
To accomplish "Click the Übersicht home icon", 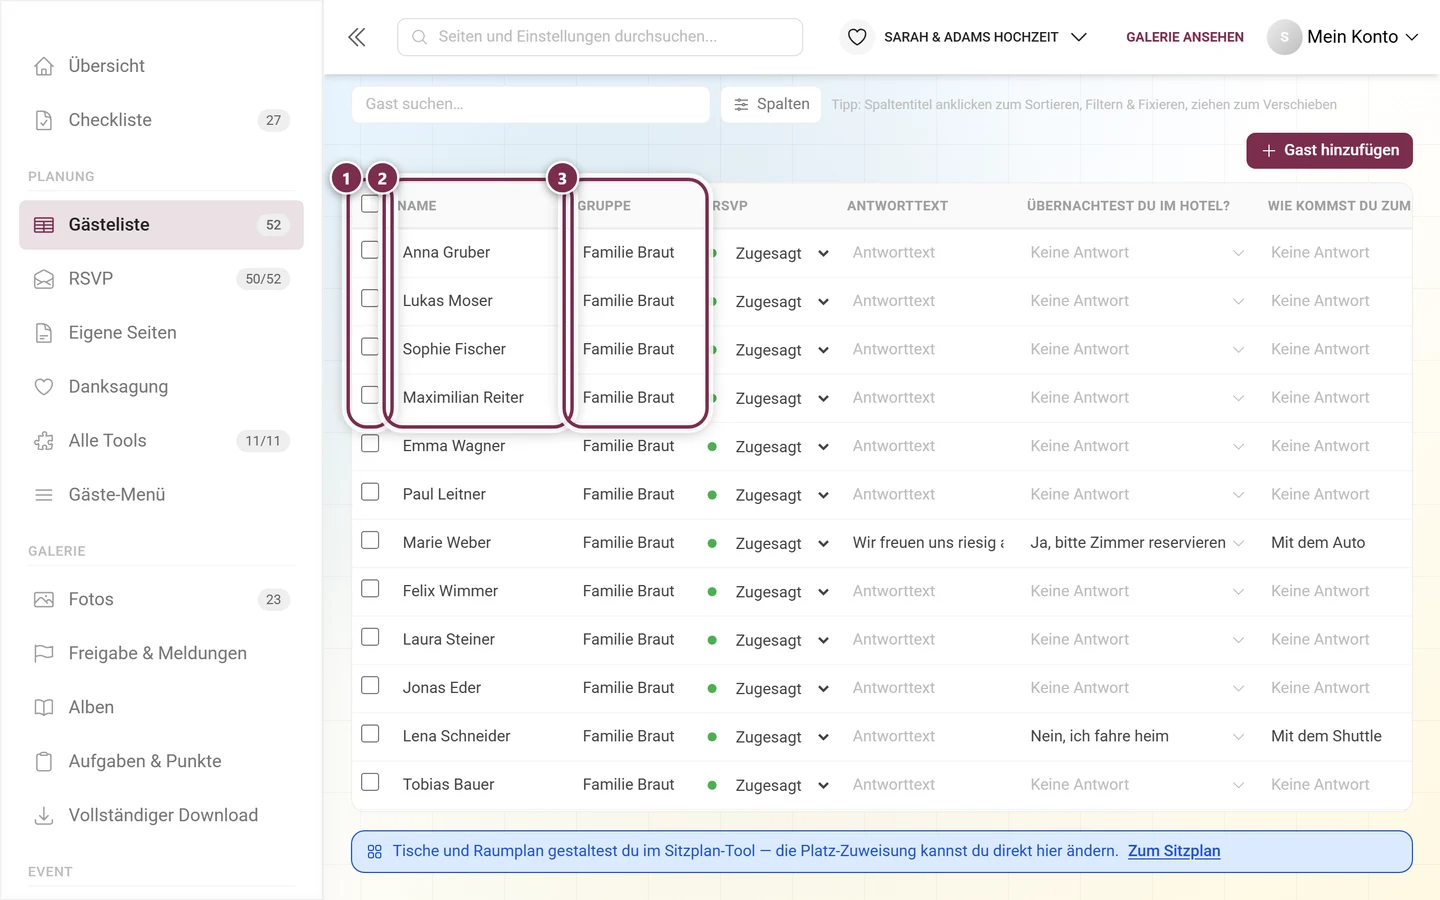I will click(44, 66).
